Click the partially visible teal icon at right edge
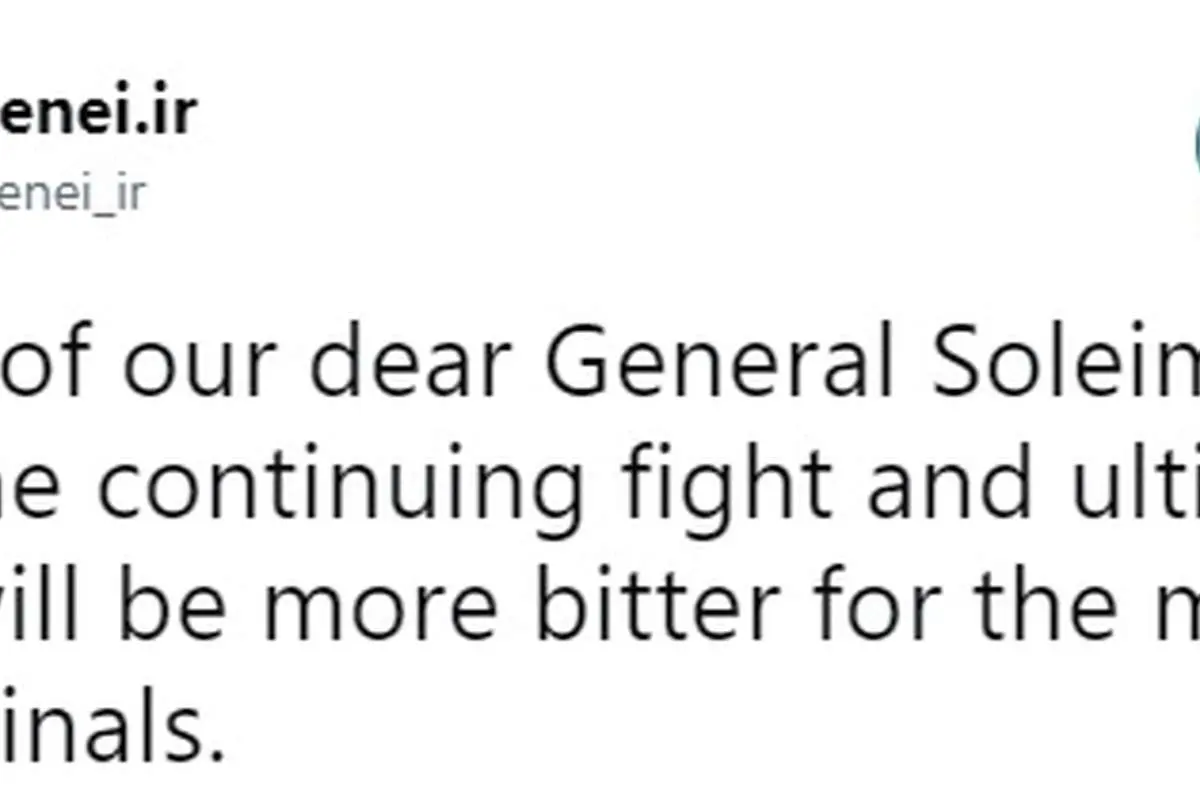 click(1196, 150)
